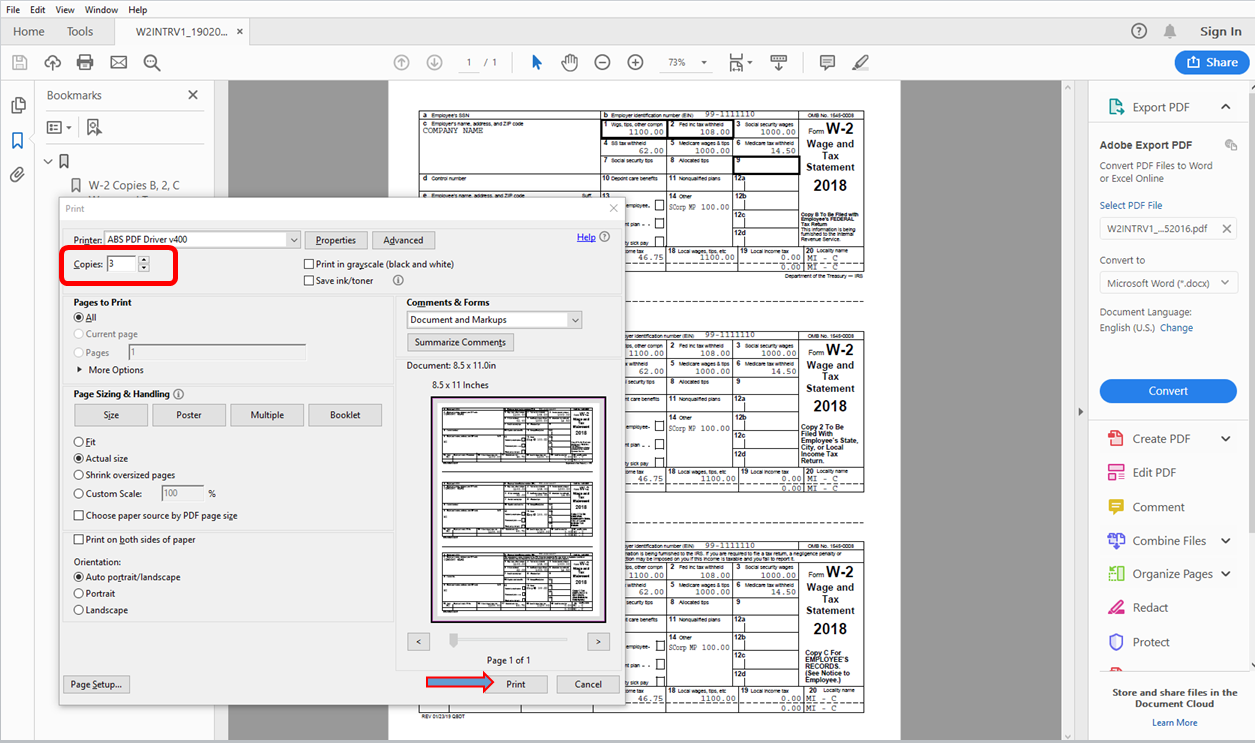The width and height of the screenshot is (1255, 743).
Task: Open the Printer dropdown
Action: point(292,239)
